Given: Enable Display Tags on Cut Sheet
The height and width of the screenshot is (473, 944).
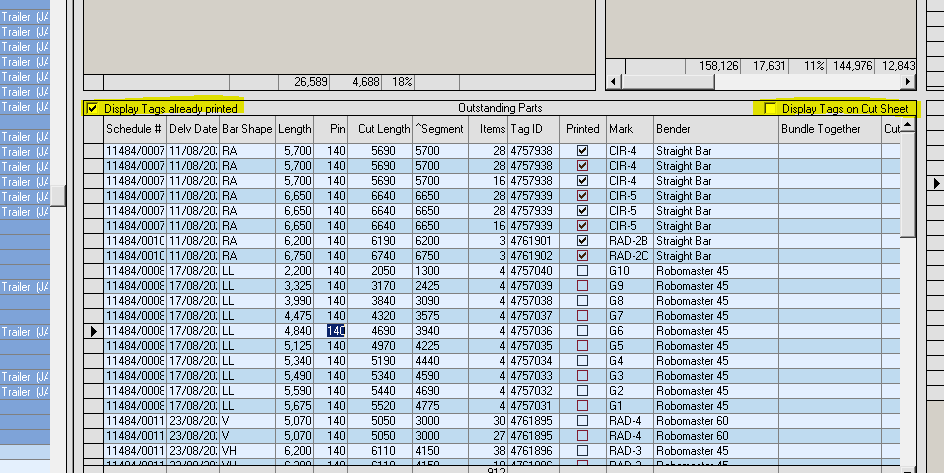Looking at the screenshot, I should [x=770, y=108].
